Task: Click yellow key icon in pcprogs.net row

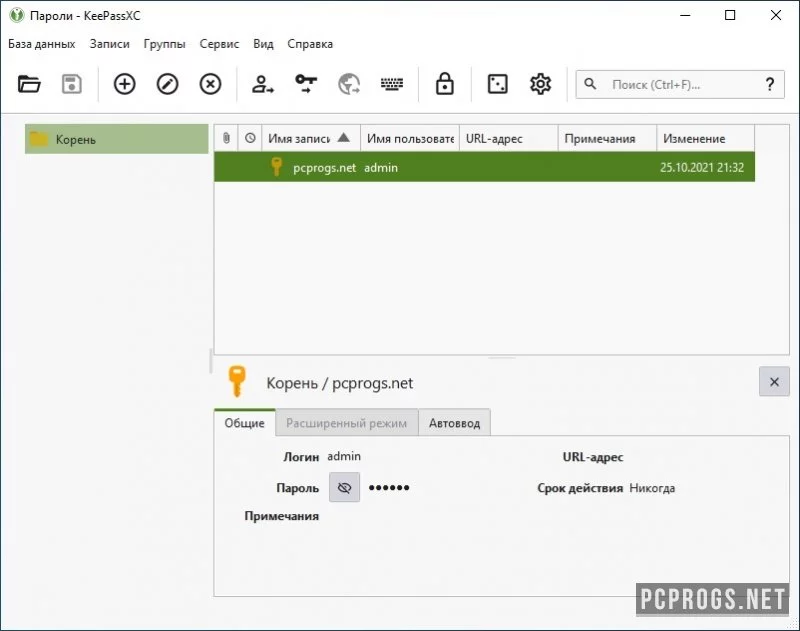Action: (x=276, y=167)
